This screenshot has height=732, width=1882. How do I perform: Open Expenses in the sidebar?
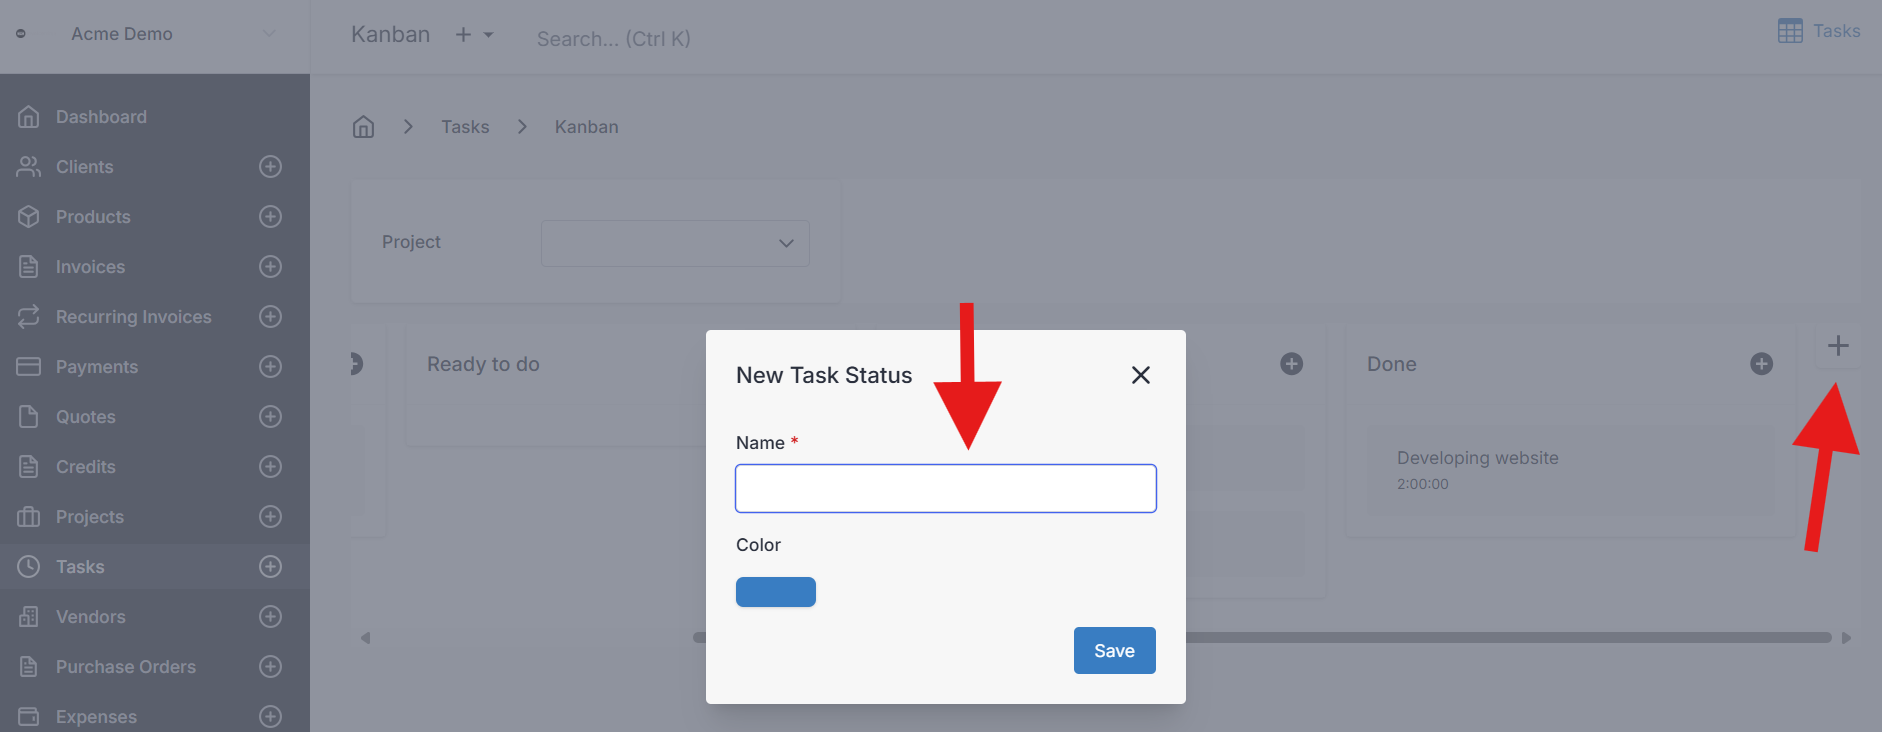tap(97, 717)
